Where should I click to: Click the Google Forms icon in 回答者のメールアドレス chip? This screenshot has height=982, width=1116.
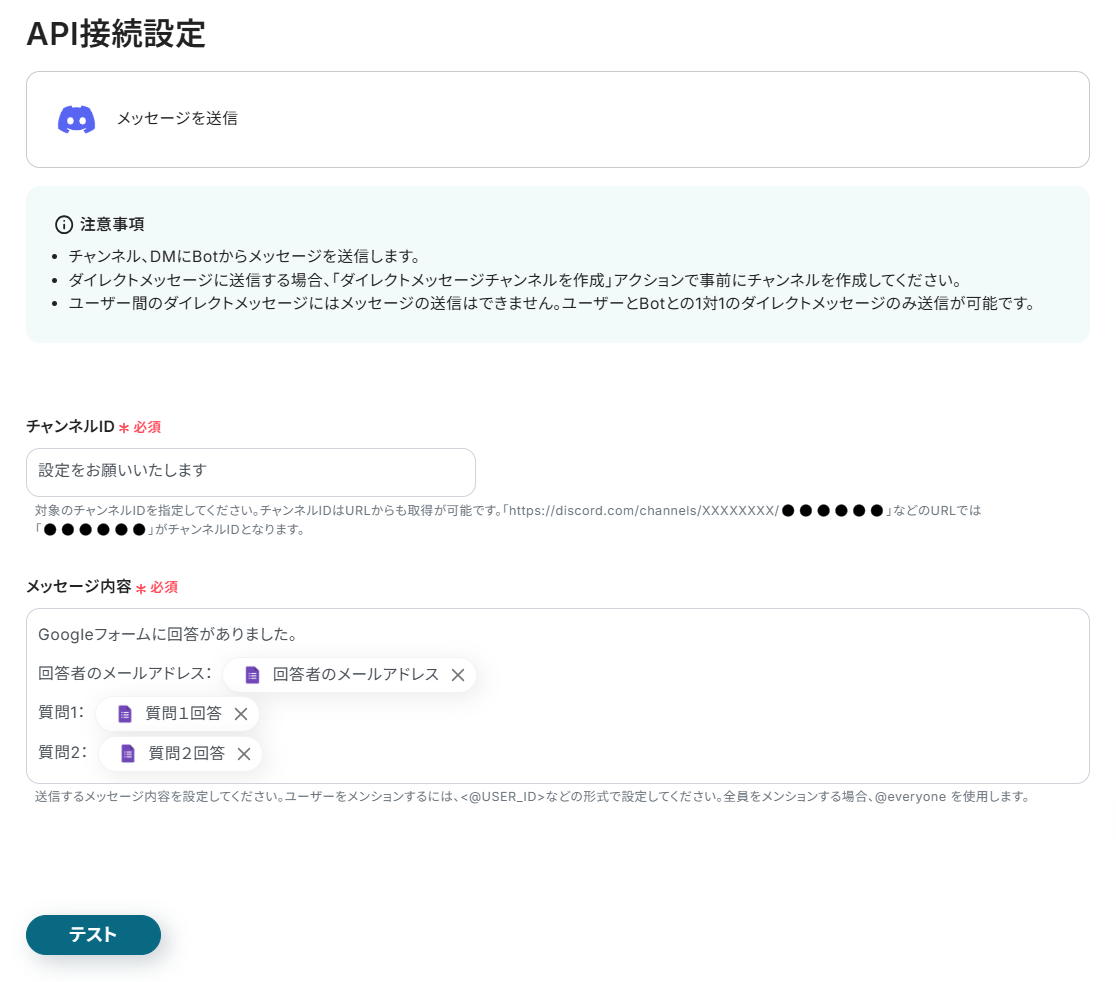coord(252,675)
